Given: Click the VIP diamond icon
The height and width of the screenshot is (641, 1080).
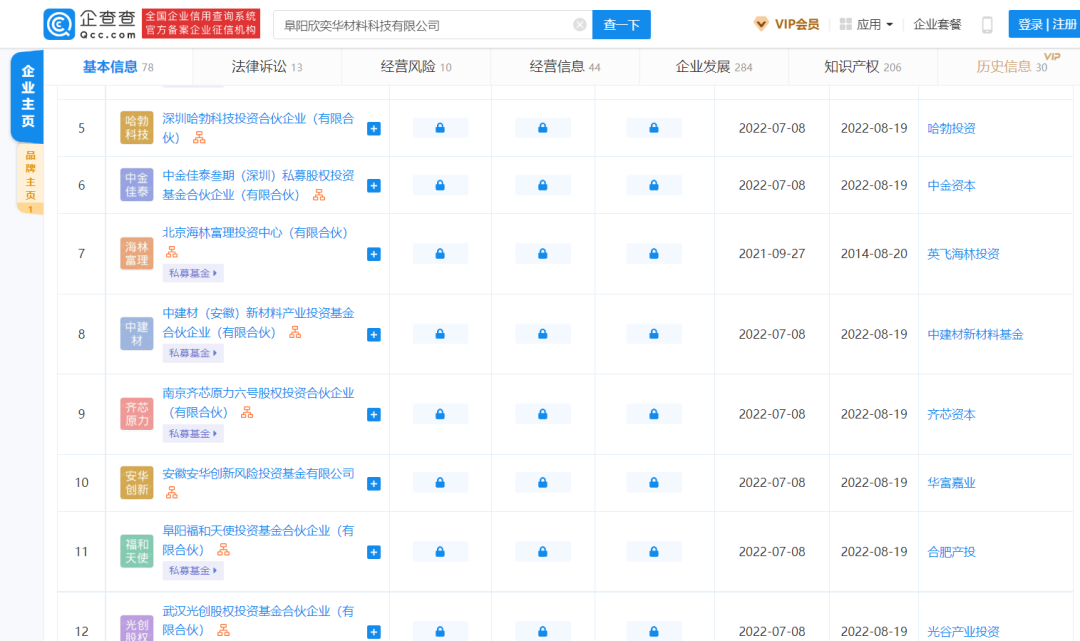Looking at the screenshot, I should (761, 24).
